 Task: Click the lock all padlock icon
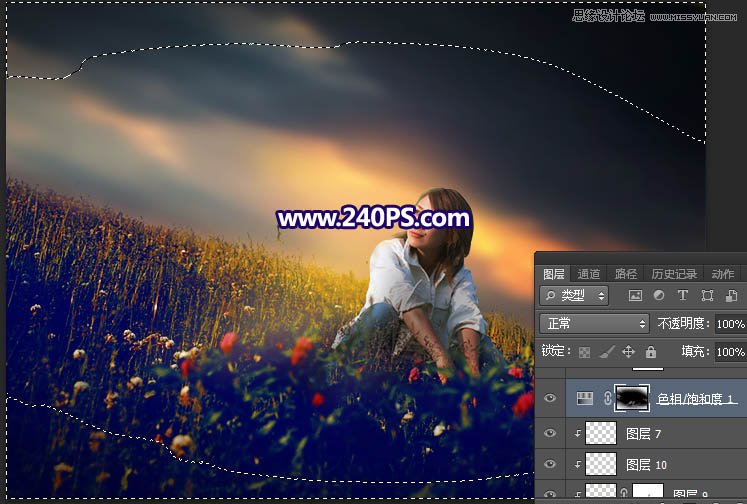[x=651, y=352]
